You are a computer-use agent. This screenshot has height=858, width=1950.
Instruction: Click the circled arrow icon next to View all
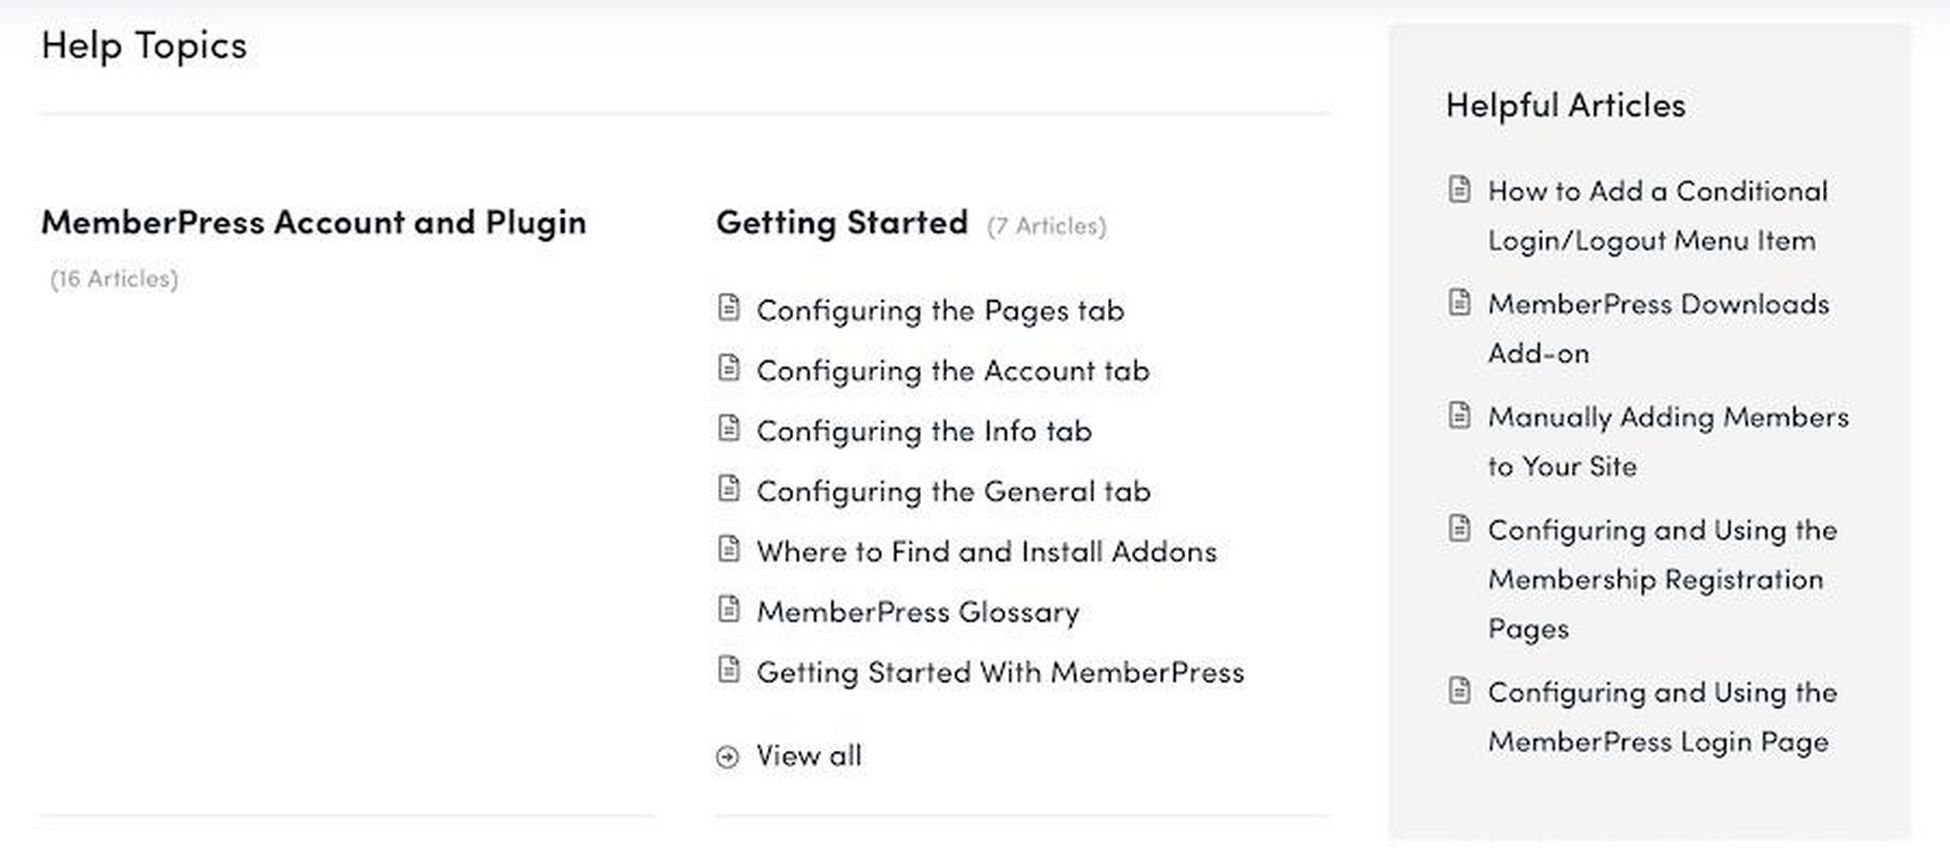728,757
